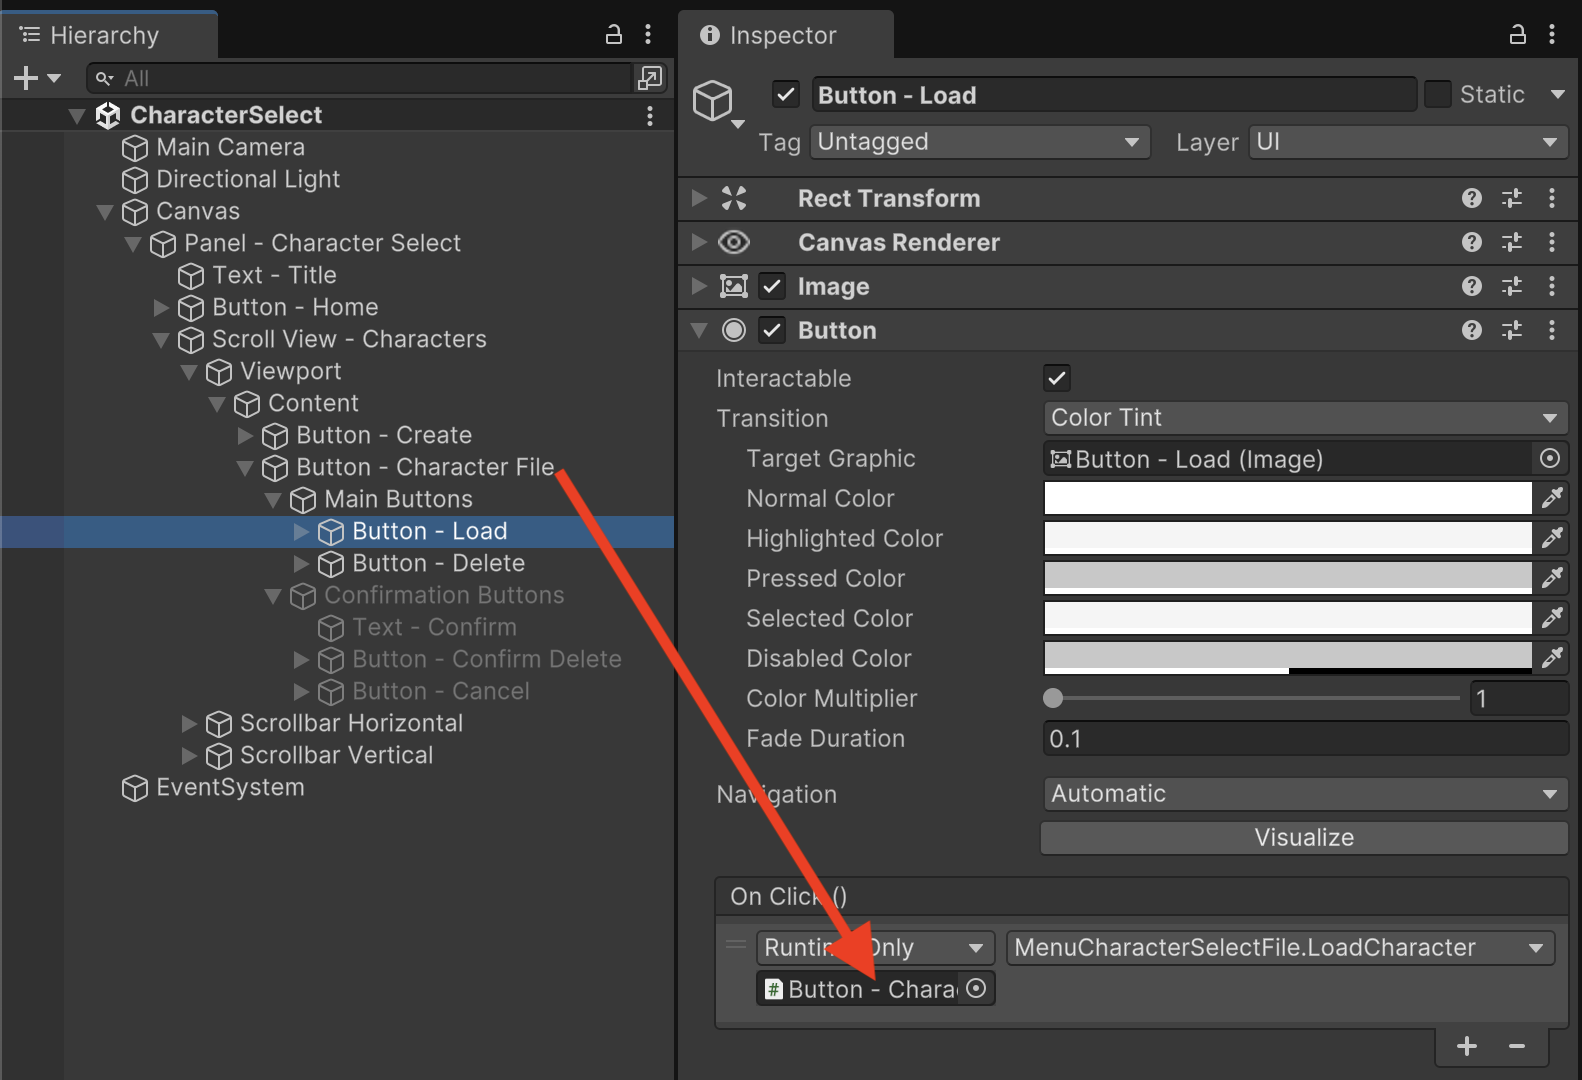
Task: Open Rect Transform help icon
Action: pos(1471,198)
